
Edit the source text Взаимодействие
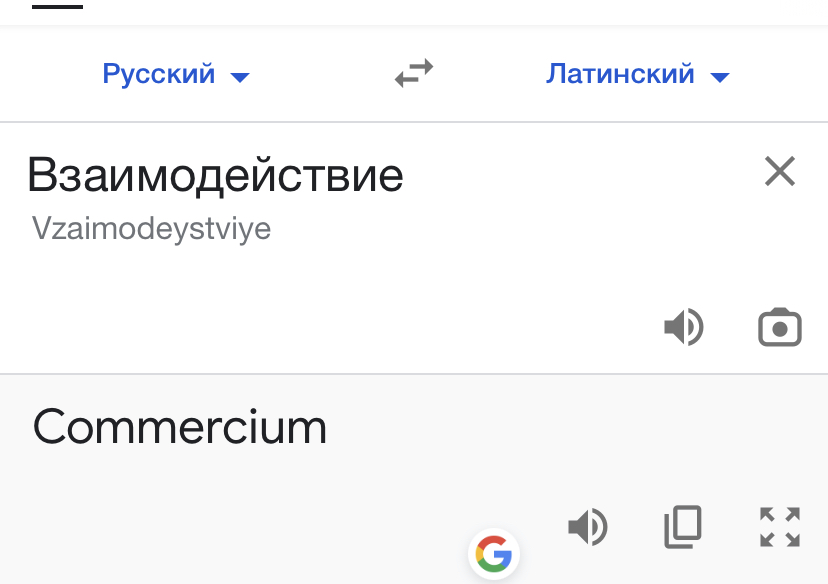click(x=215, y=176)
